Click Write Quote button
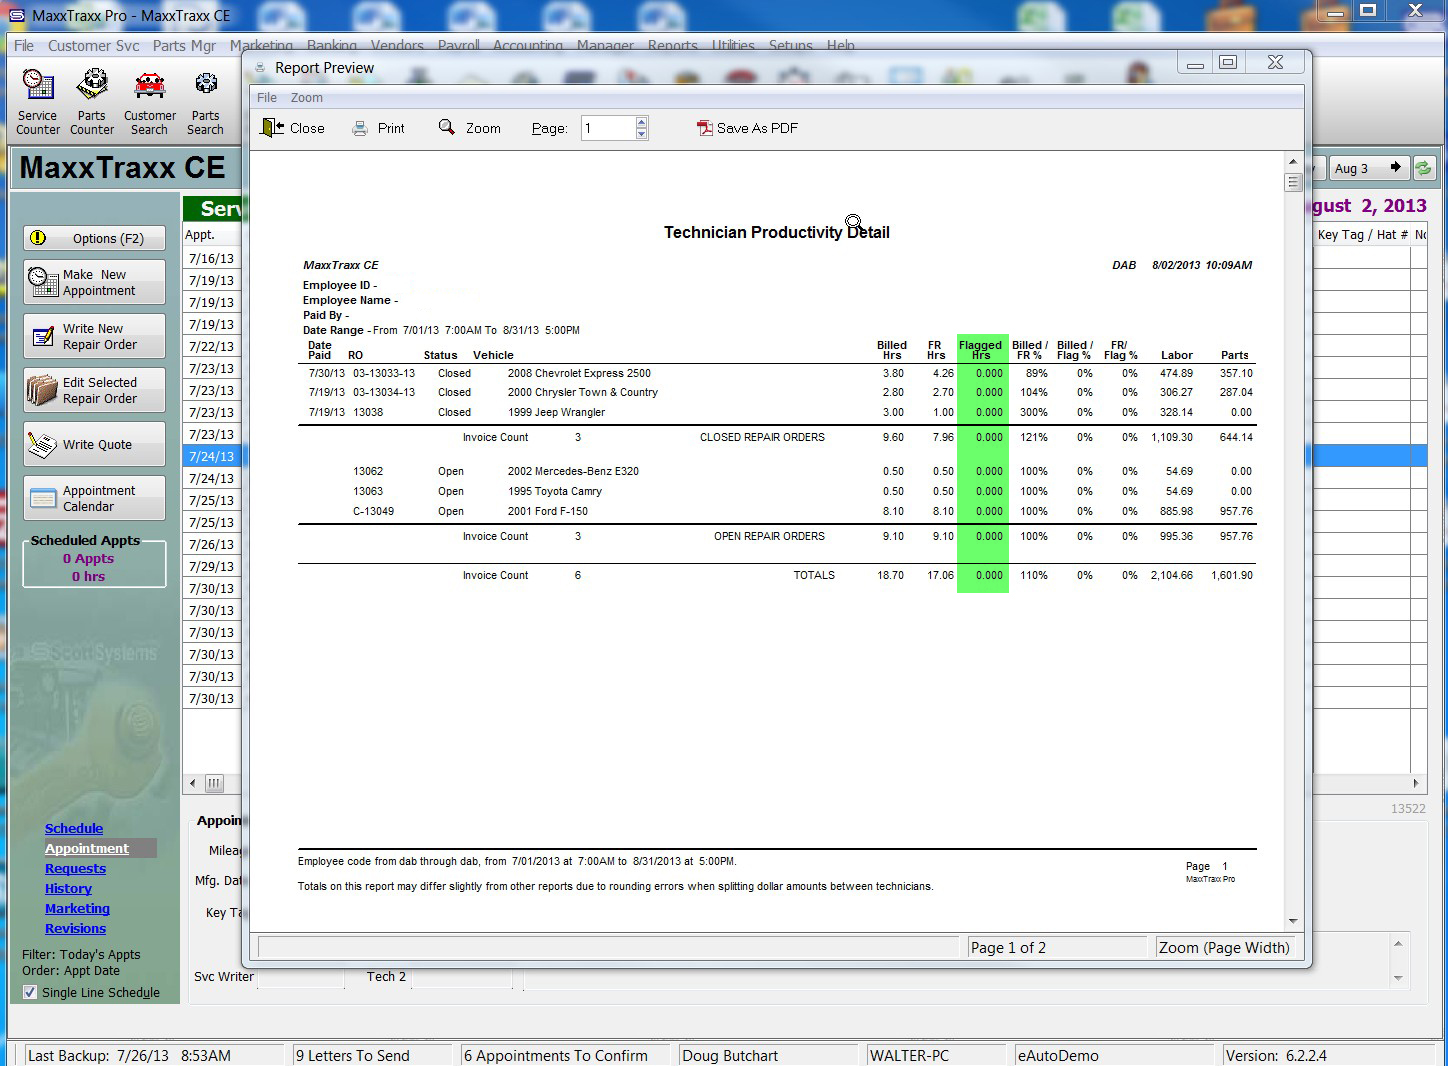The width and height of the screenshot is (1448, 1066). pos(94,444)
